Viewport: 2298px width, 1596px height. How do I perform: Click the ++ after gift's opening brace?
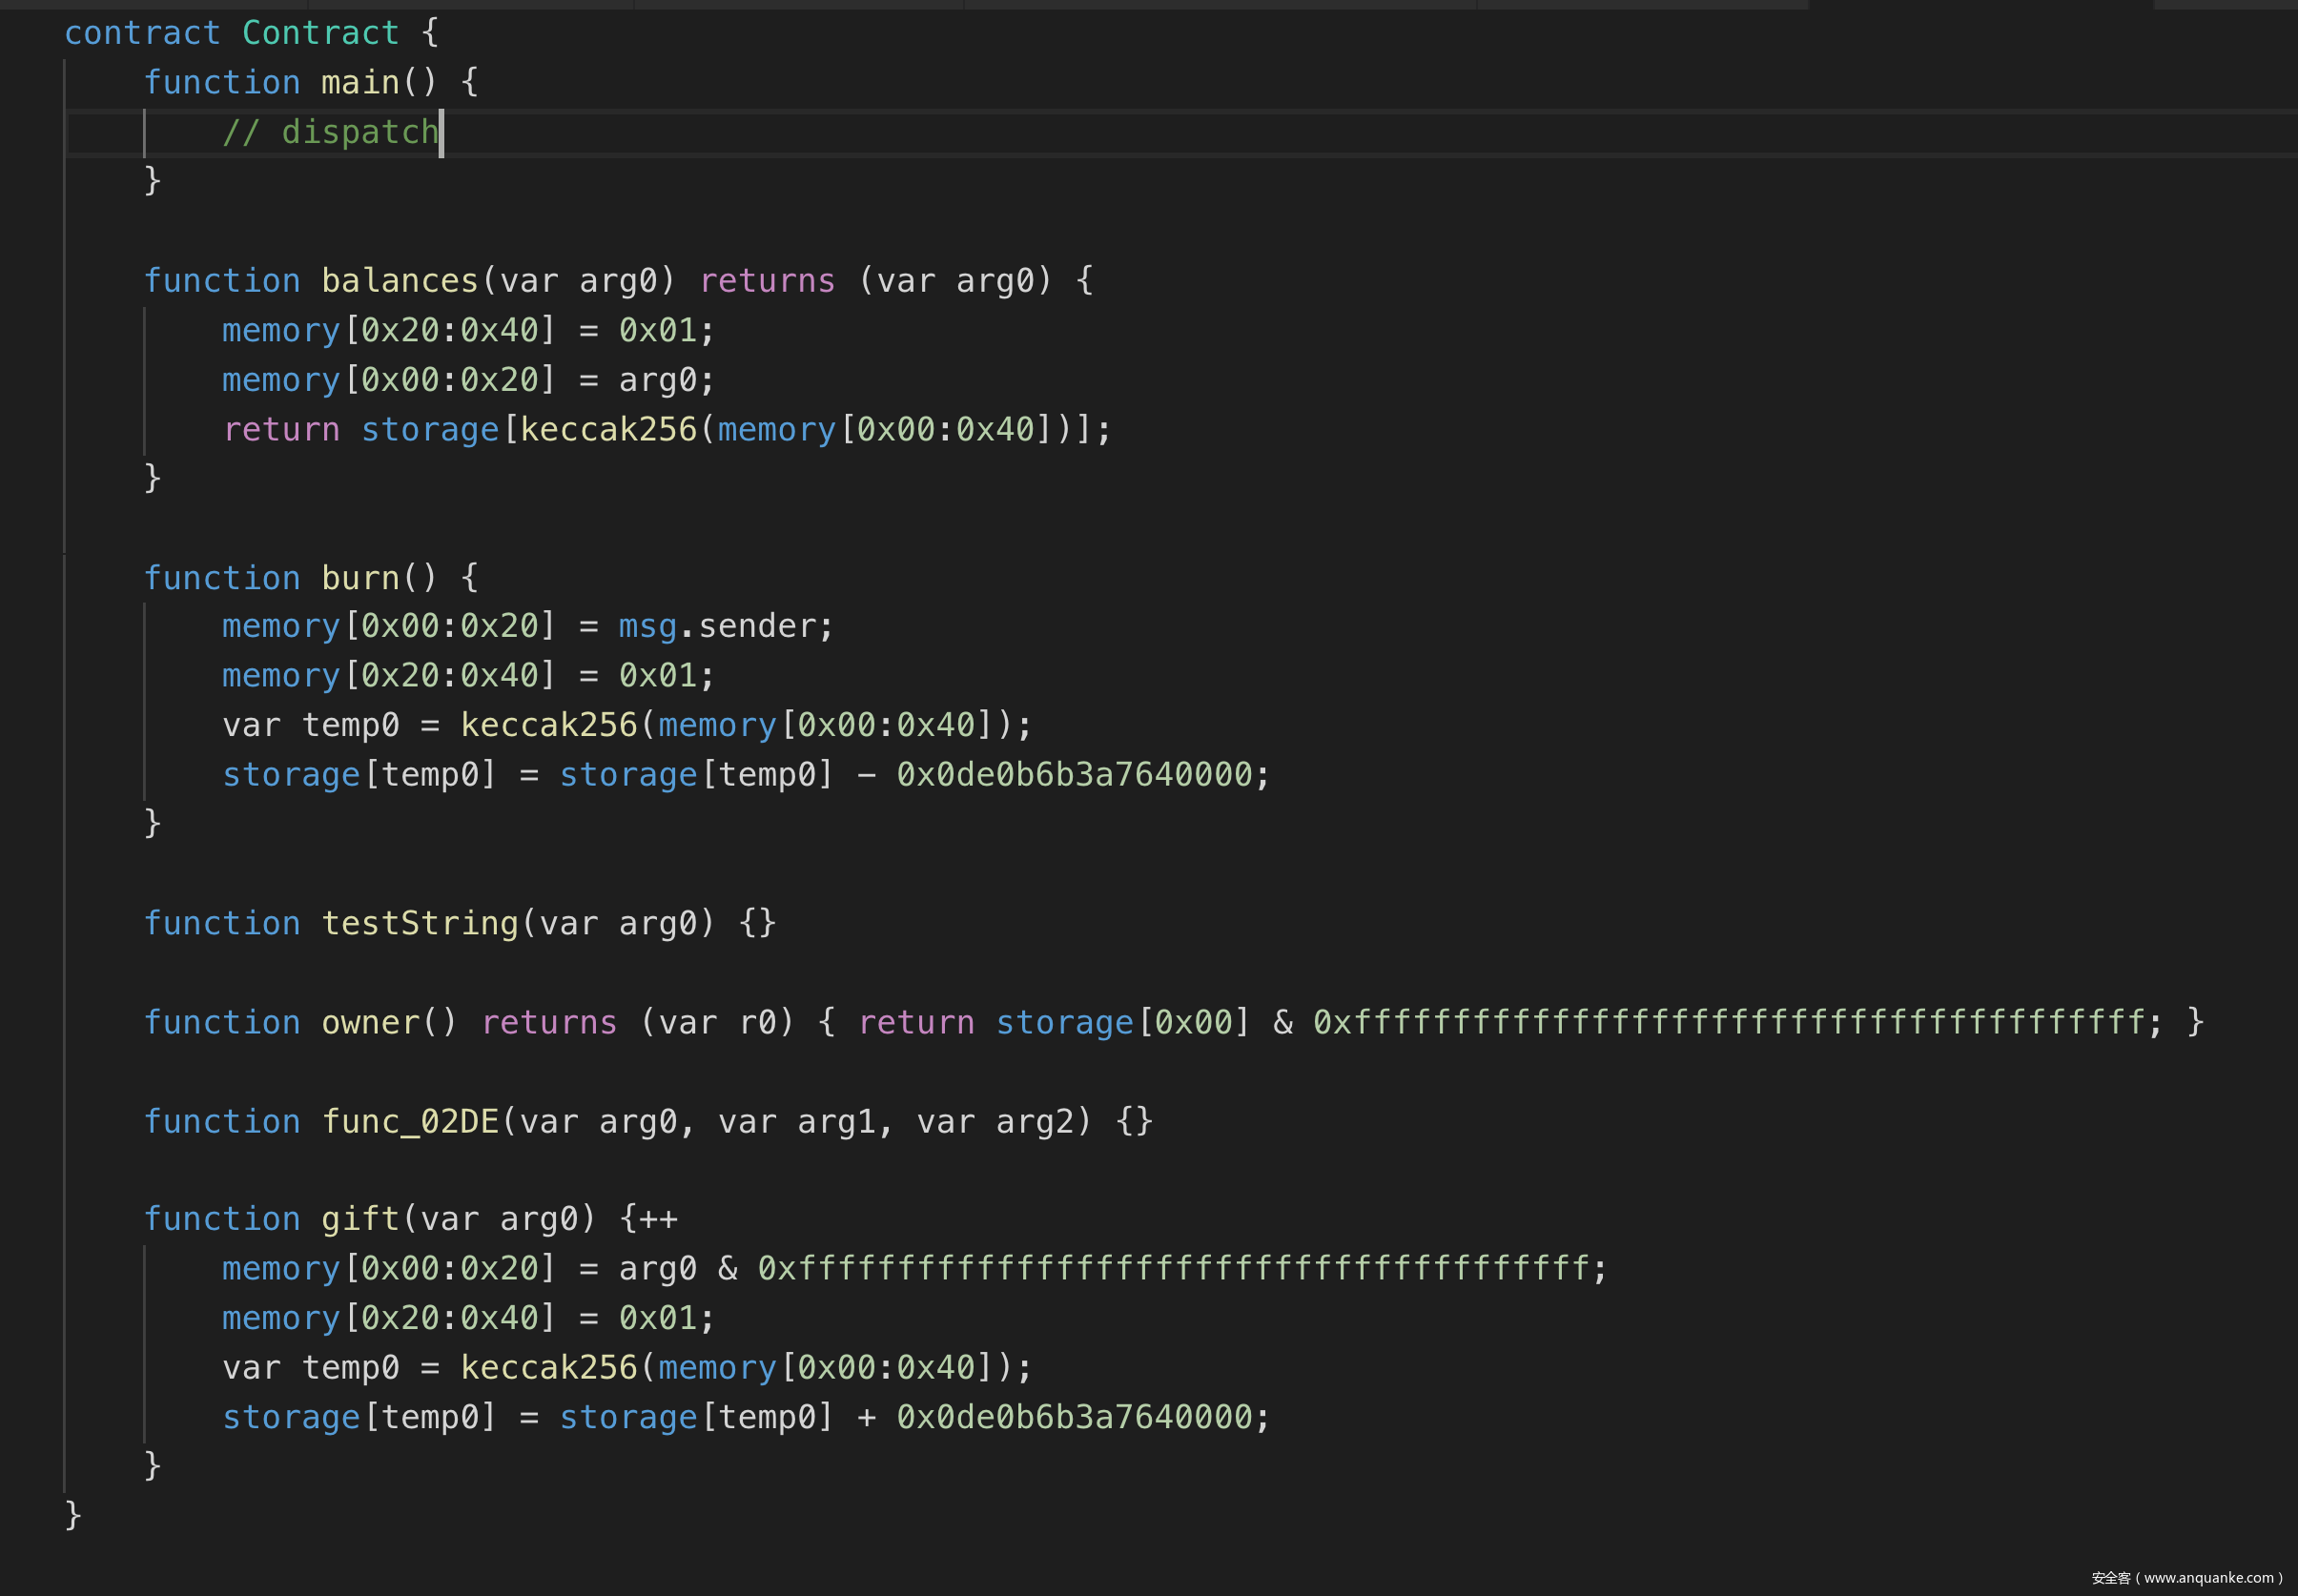pyautogui.click(x=658, y=1219)
